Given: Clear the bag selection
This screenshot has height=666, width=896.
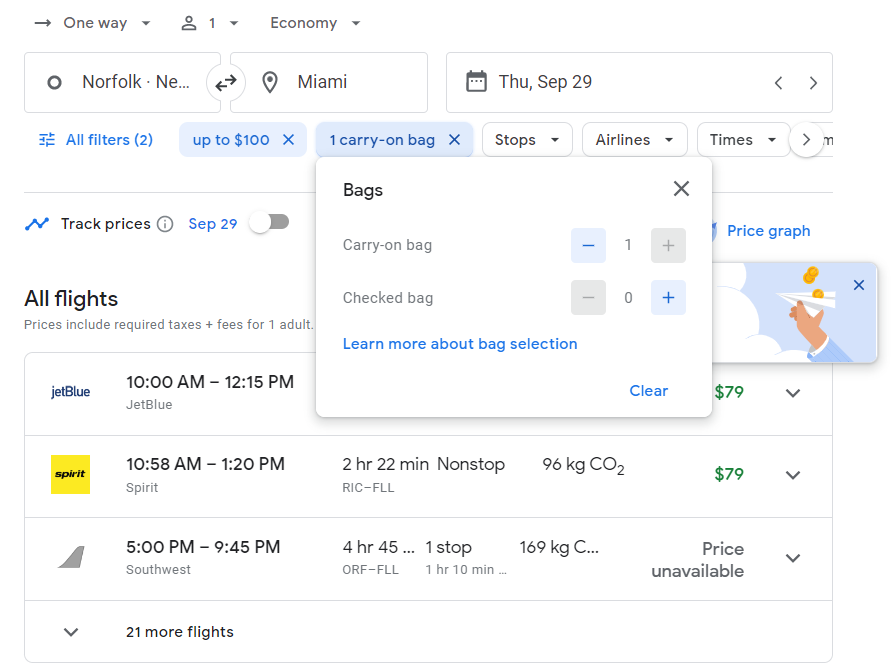Looking at the screenshot, I should click(649, 391).
